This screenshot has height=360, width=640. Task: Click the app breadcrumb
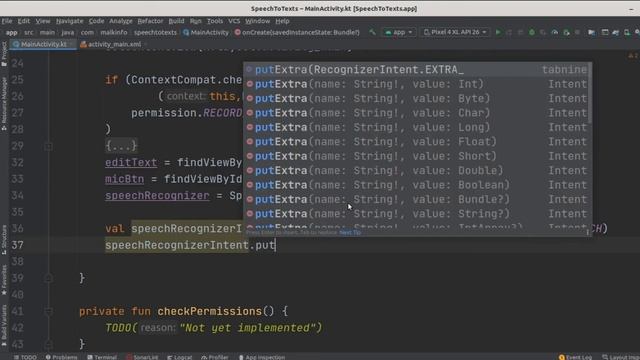coord(11,32)
